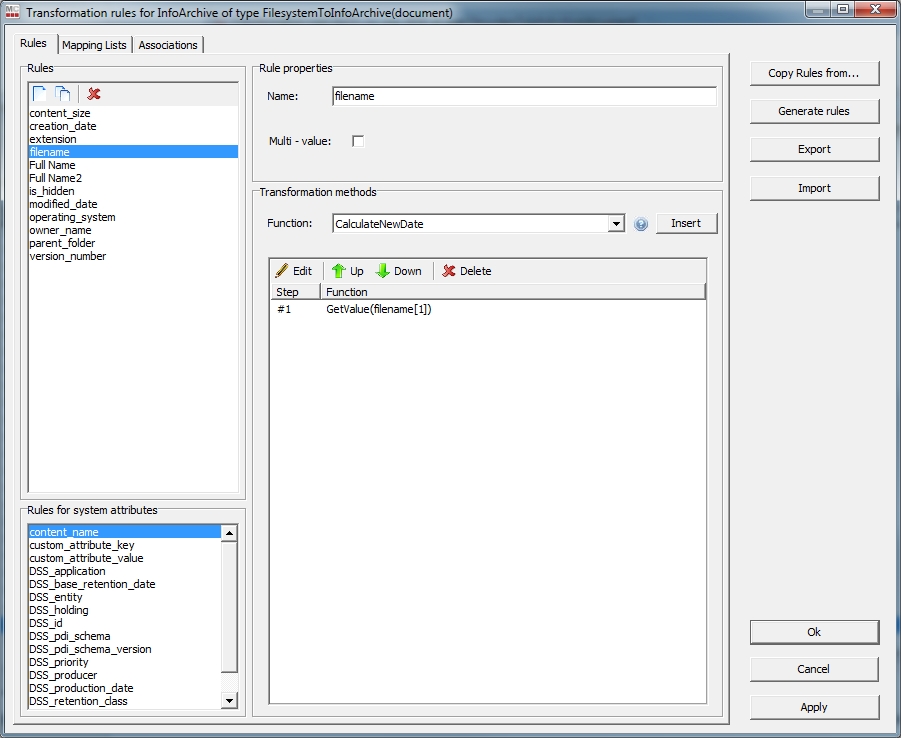901x738 pixels.
Task: Click the Insert button
Action: [x=686, y=223]
